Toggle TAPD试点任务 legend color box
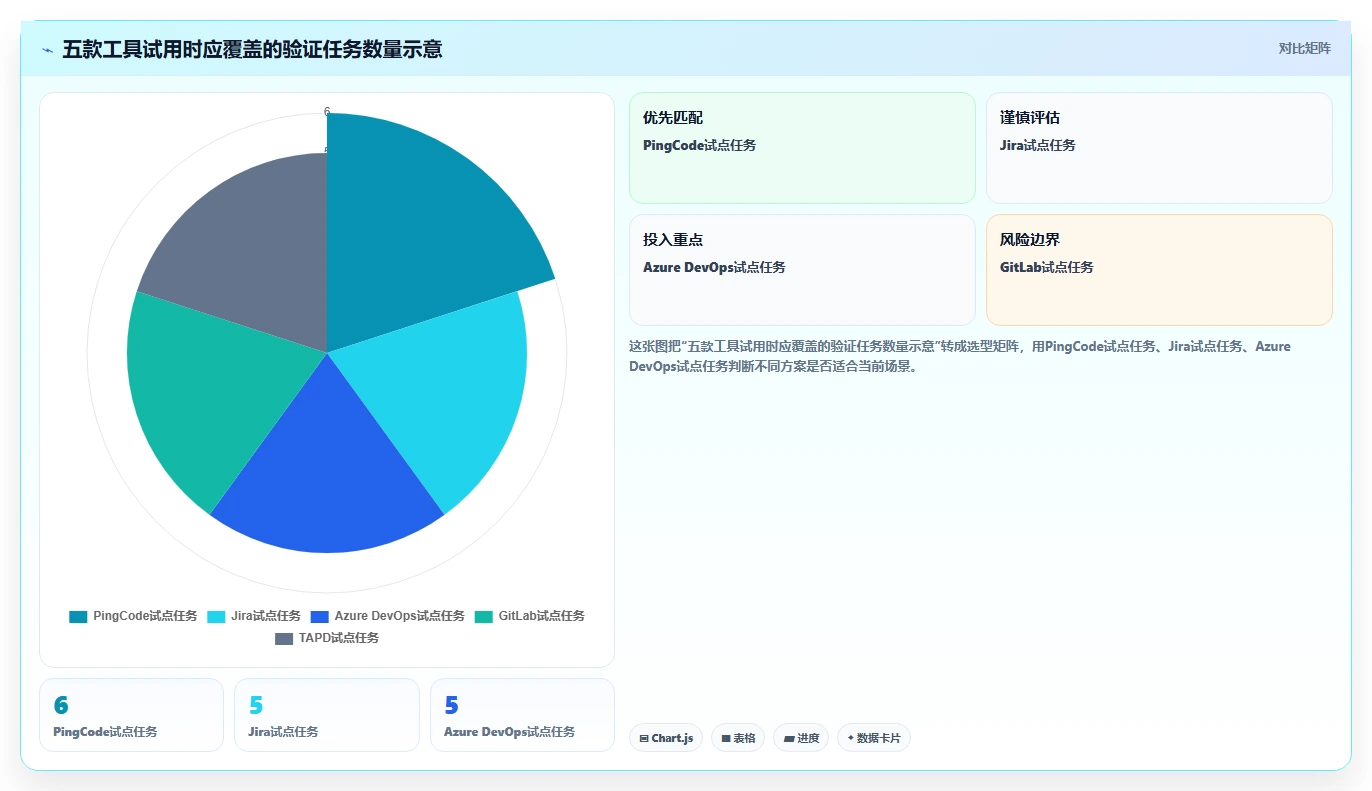The image size is (1372, 791). point(284,638)
